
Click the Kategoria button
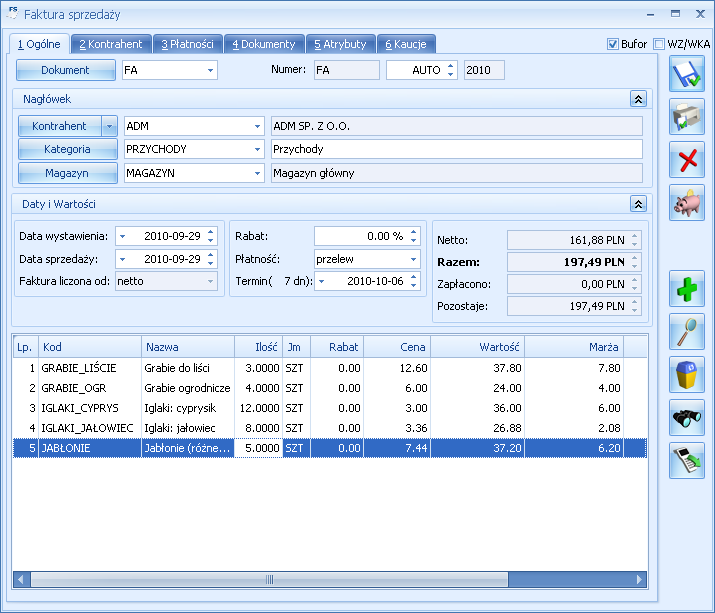click(x=67, y=149)
